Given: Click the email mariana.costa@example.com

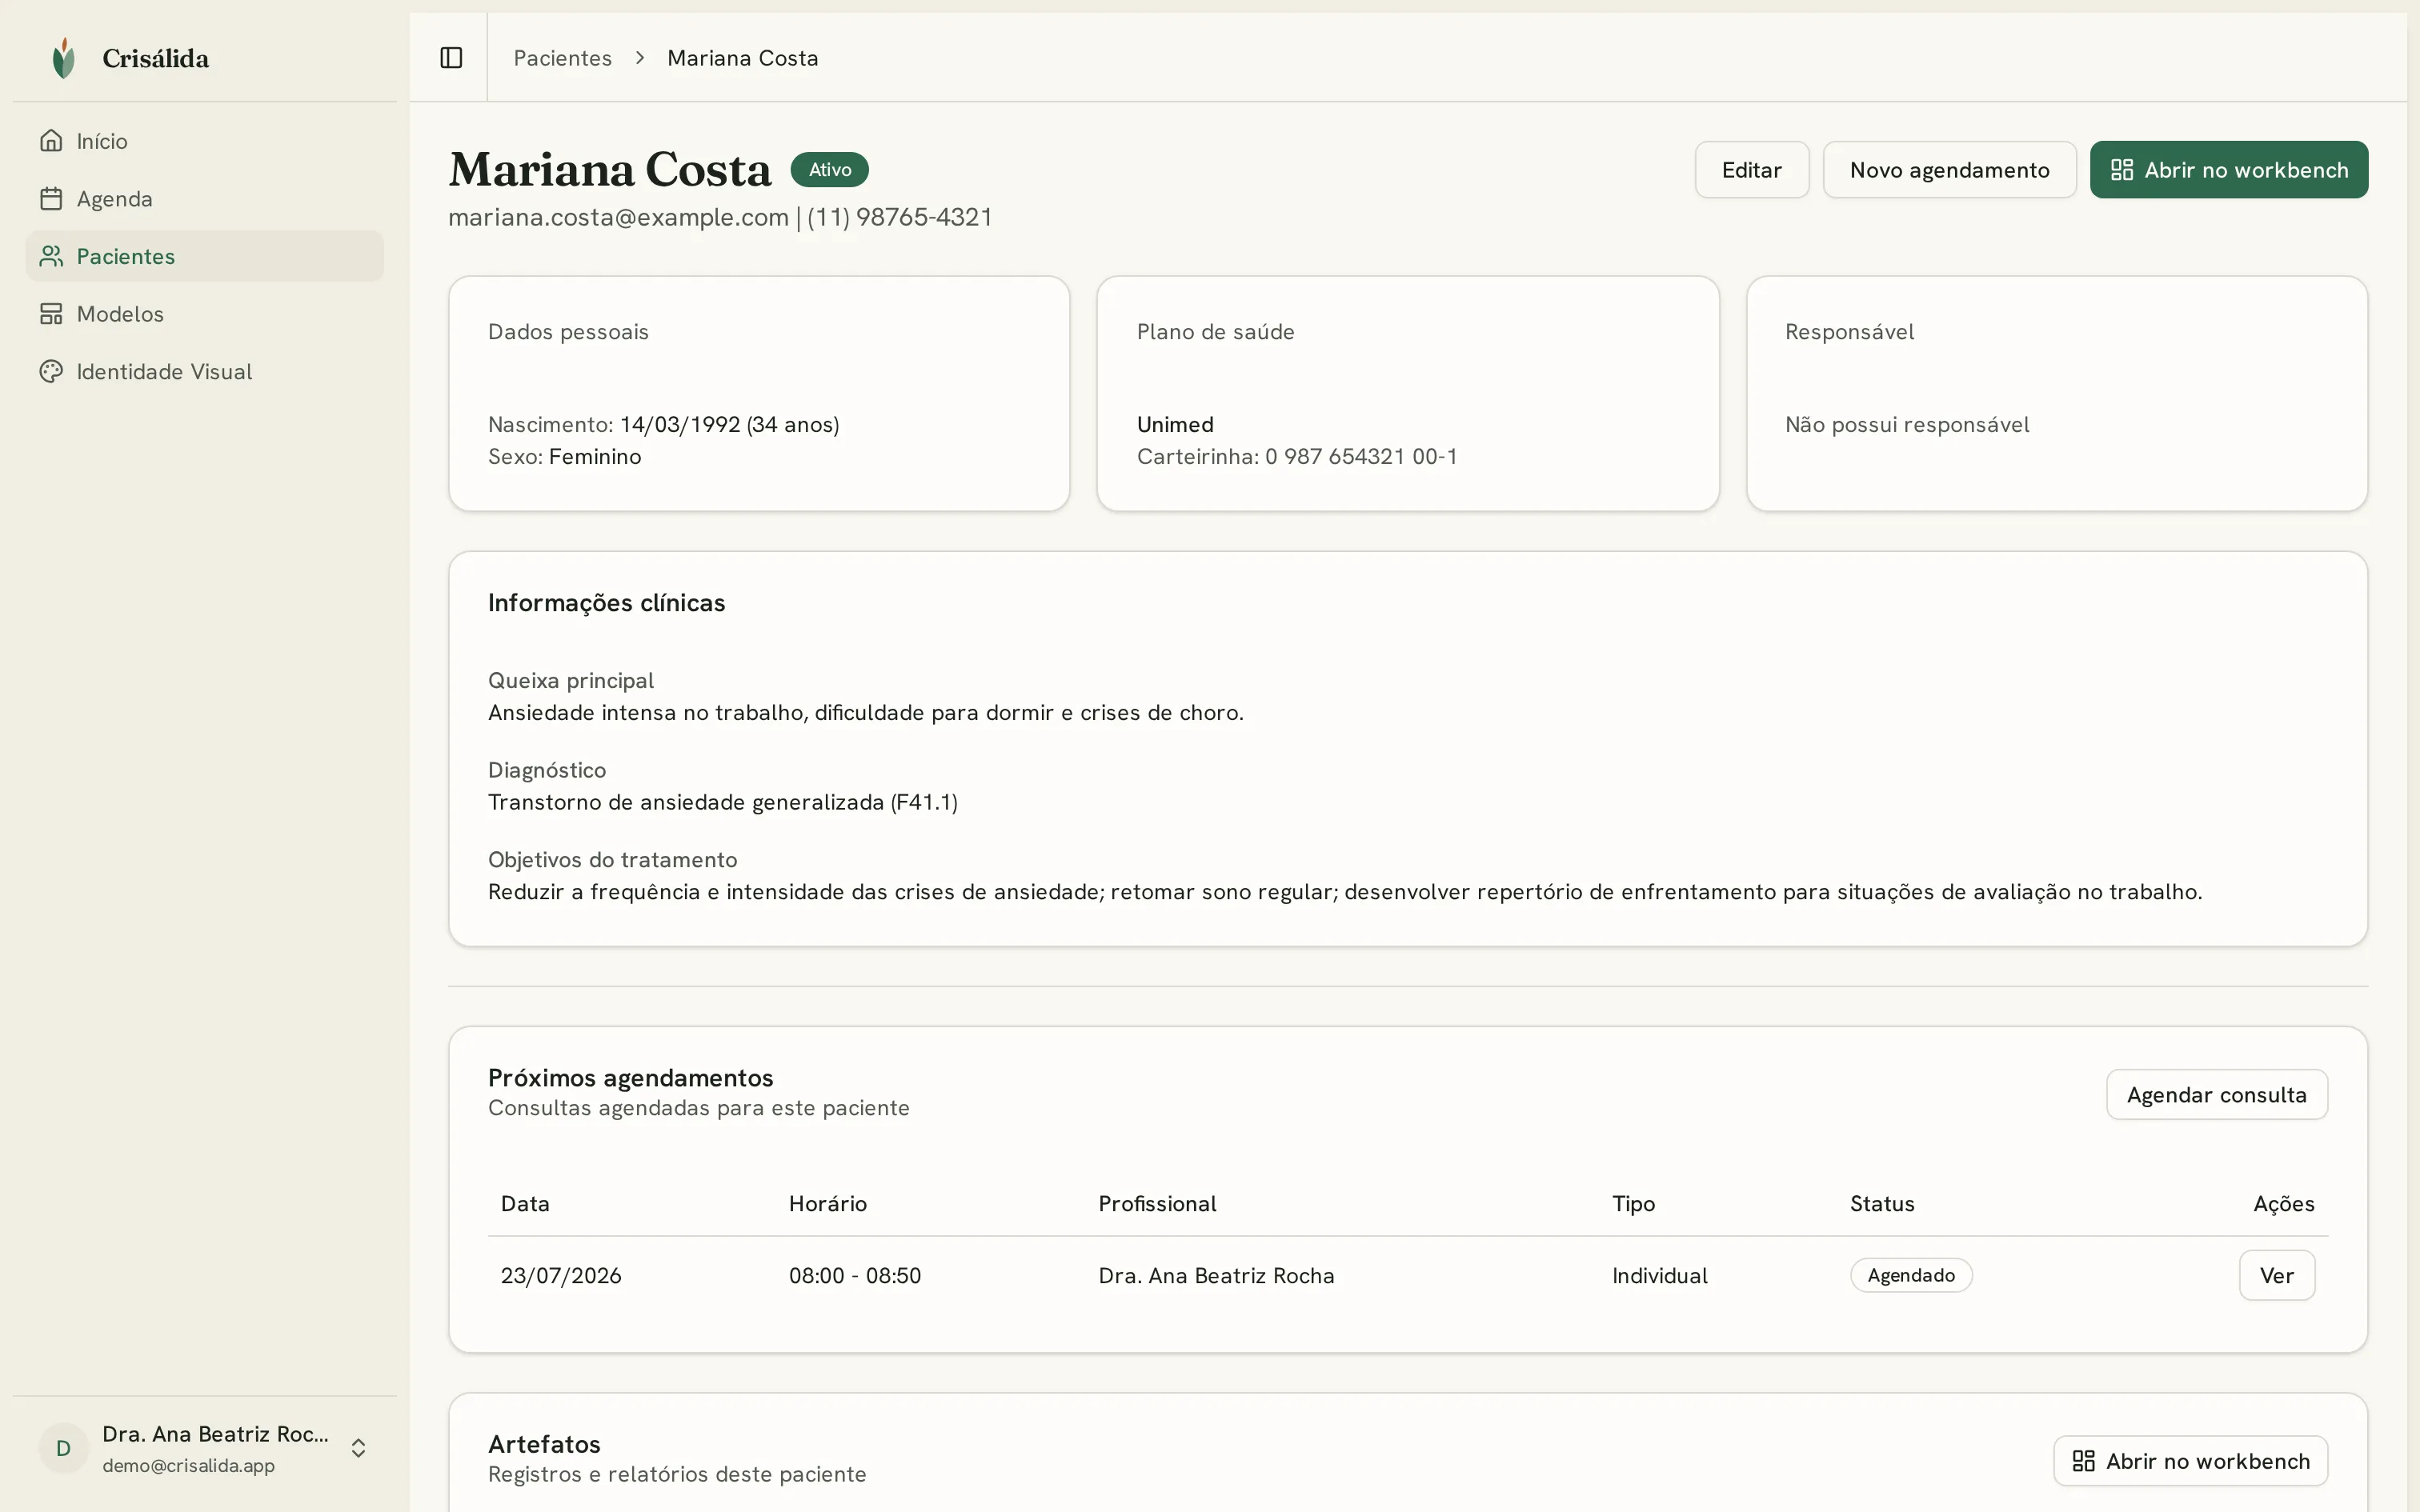Looking at the screenshot, I should pos(618,217).
